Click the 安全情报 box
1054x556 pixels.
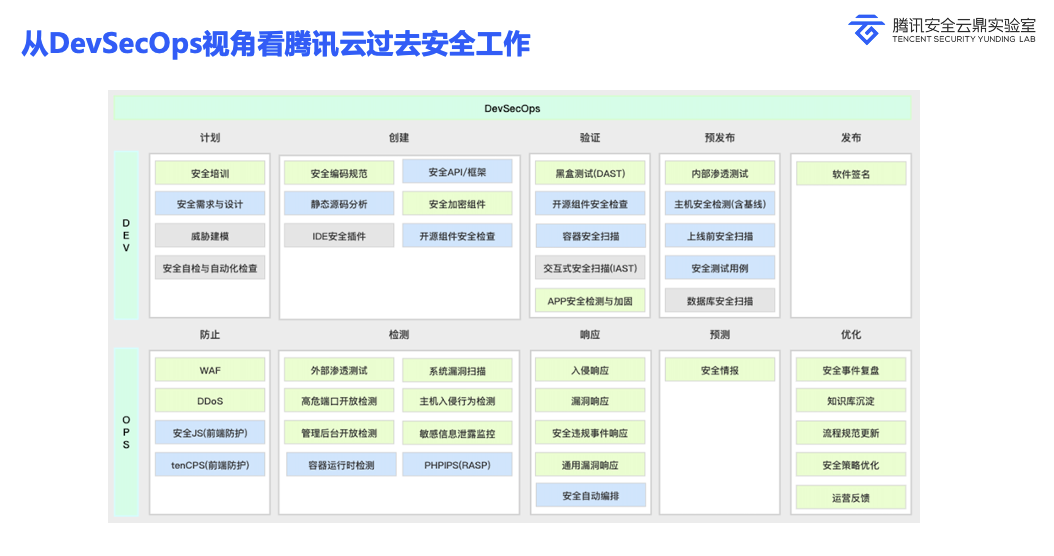coord(720,370)
